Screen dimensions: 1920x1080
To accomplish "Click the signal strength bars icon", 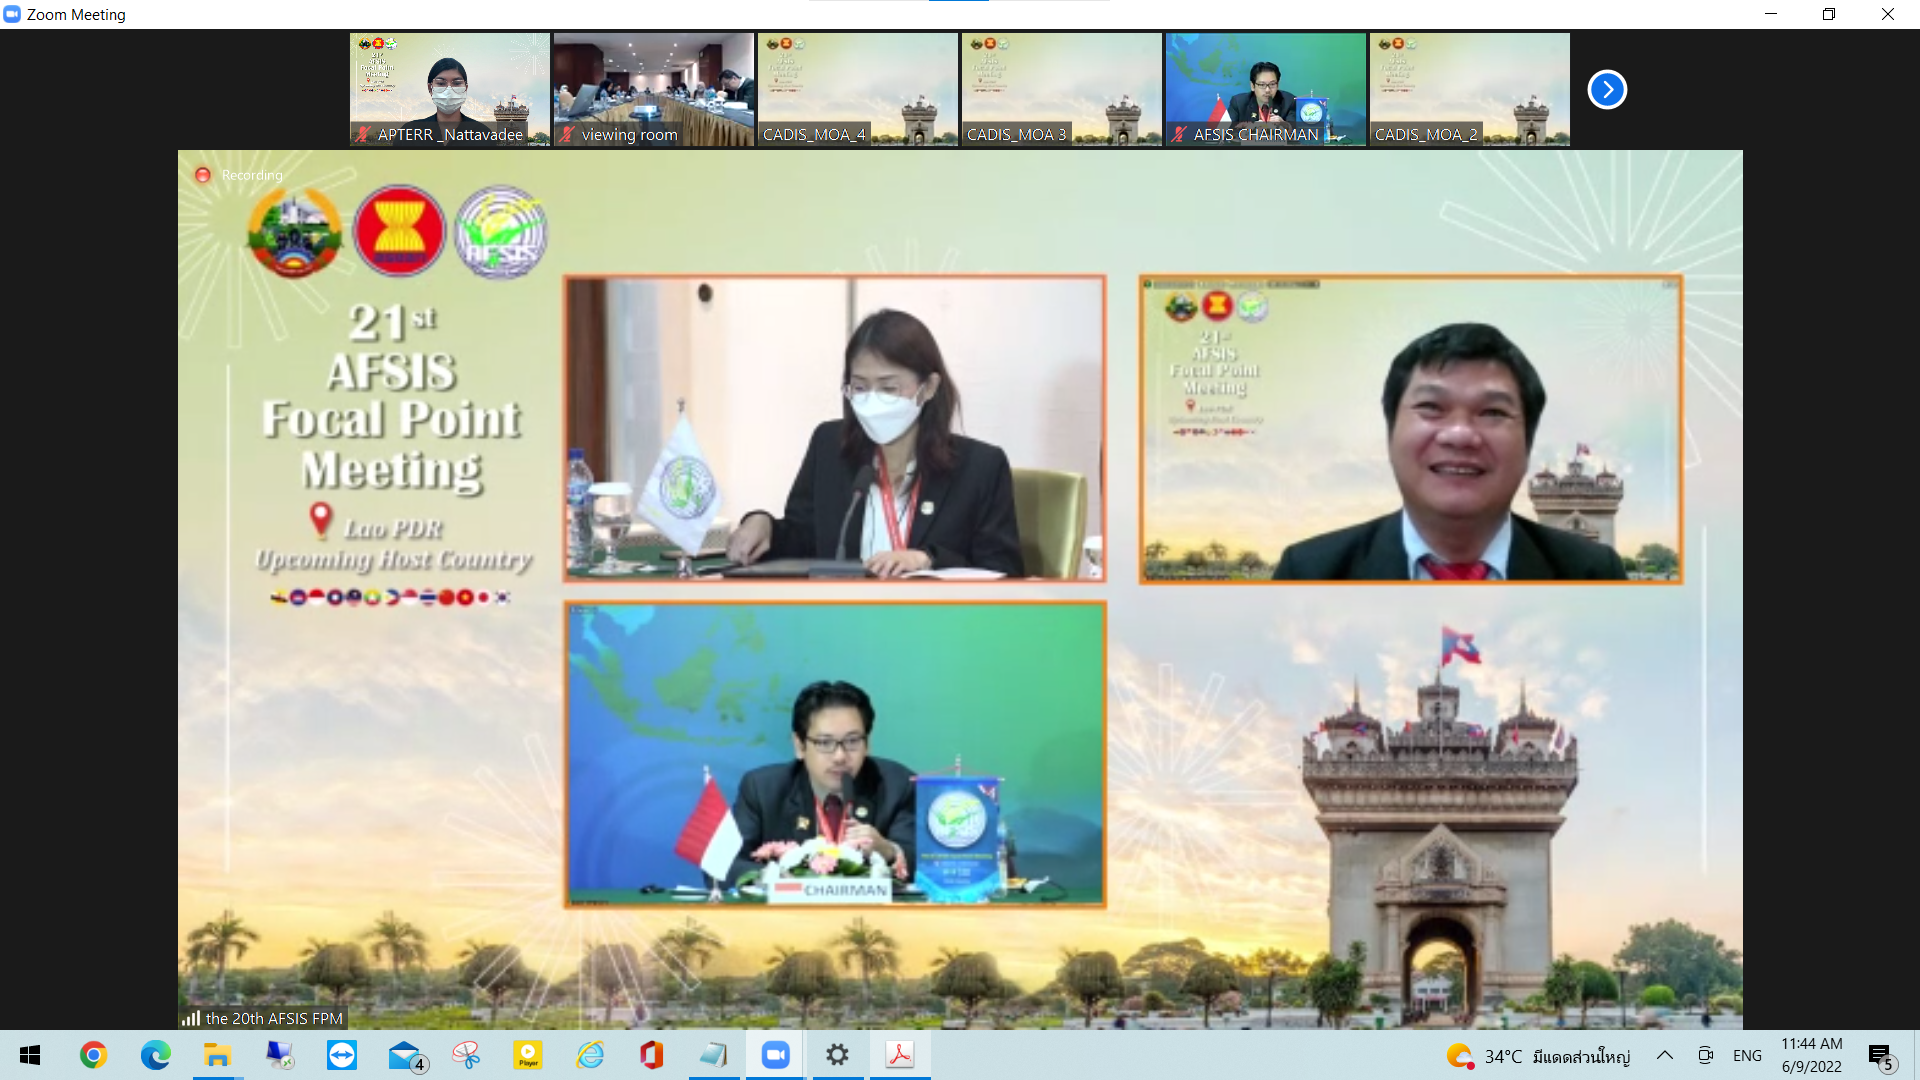I will coord(190,1018).
